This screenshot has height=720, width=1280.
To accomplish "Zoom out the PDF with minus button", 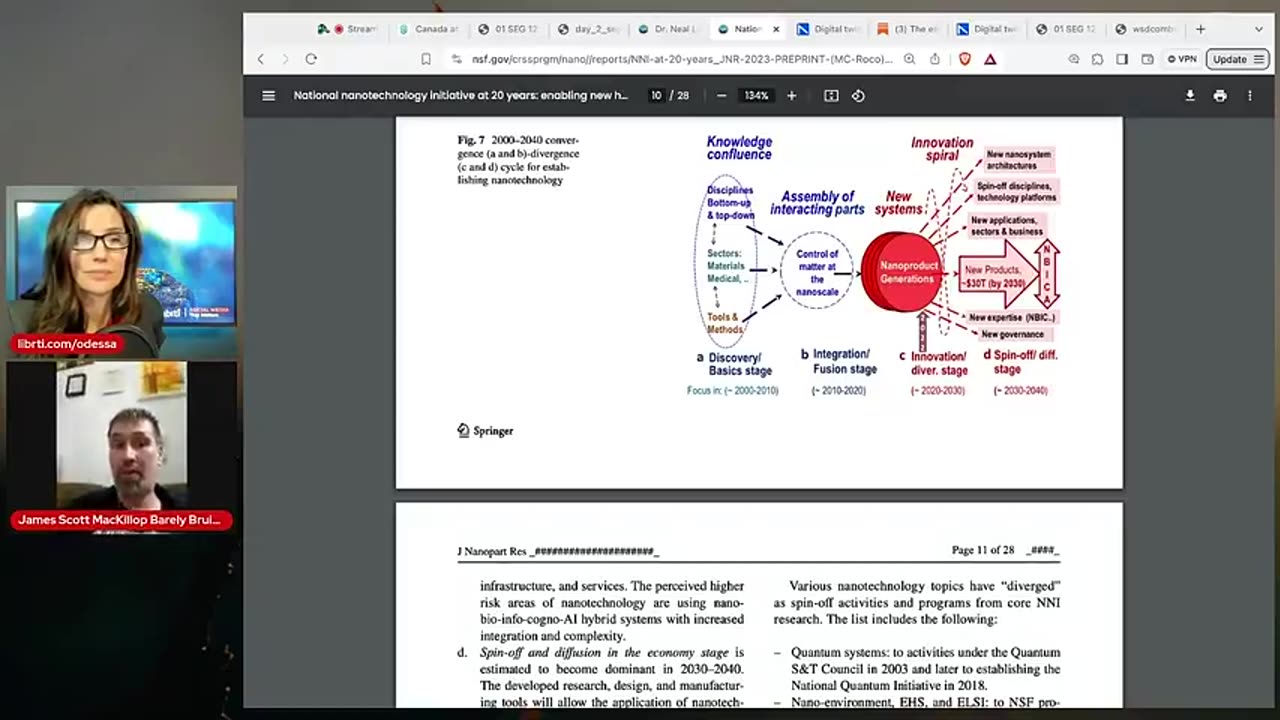I will point(721,96).
